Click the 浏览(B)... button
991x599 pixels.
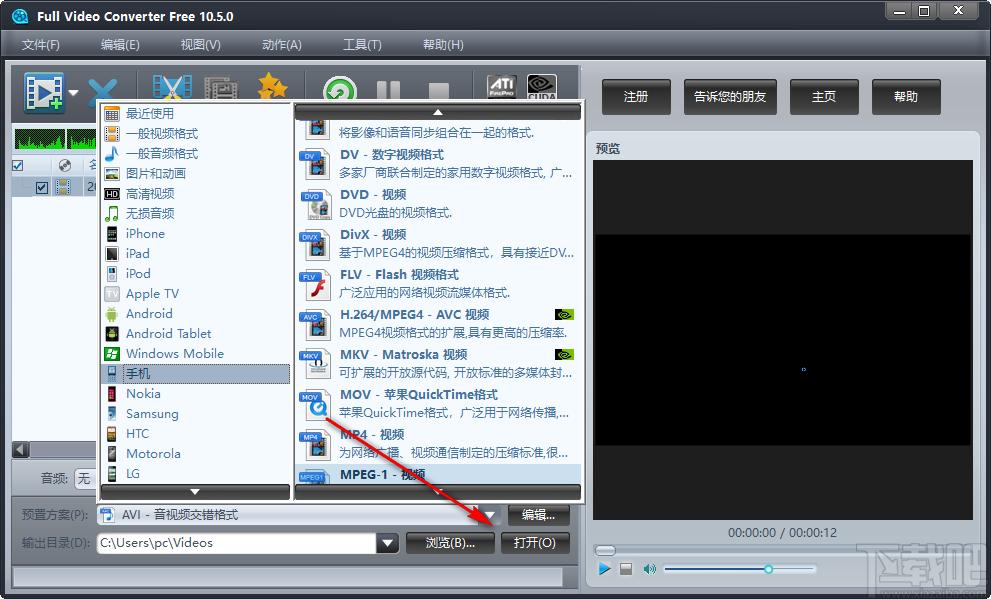click(450, 543)
